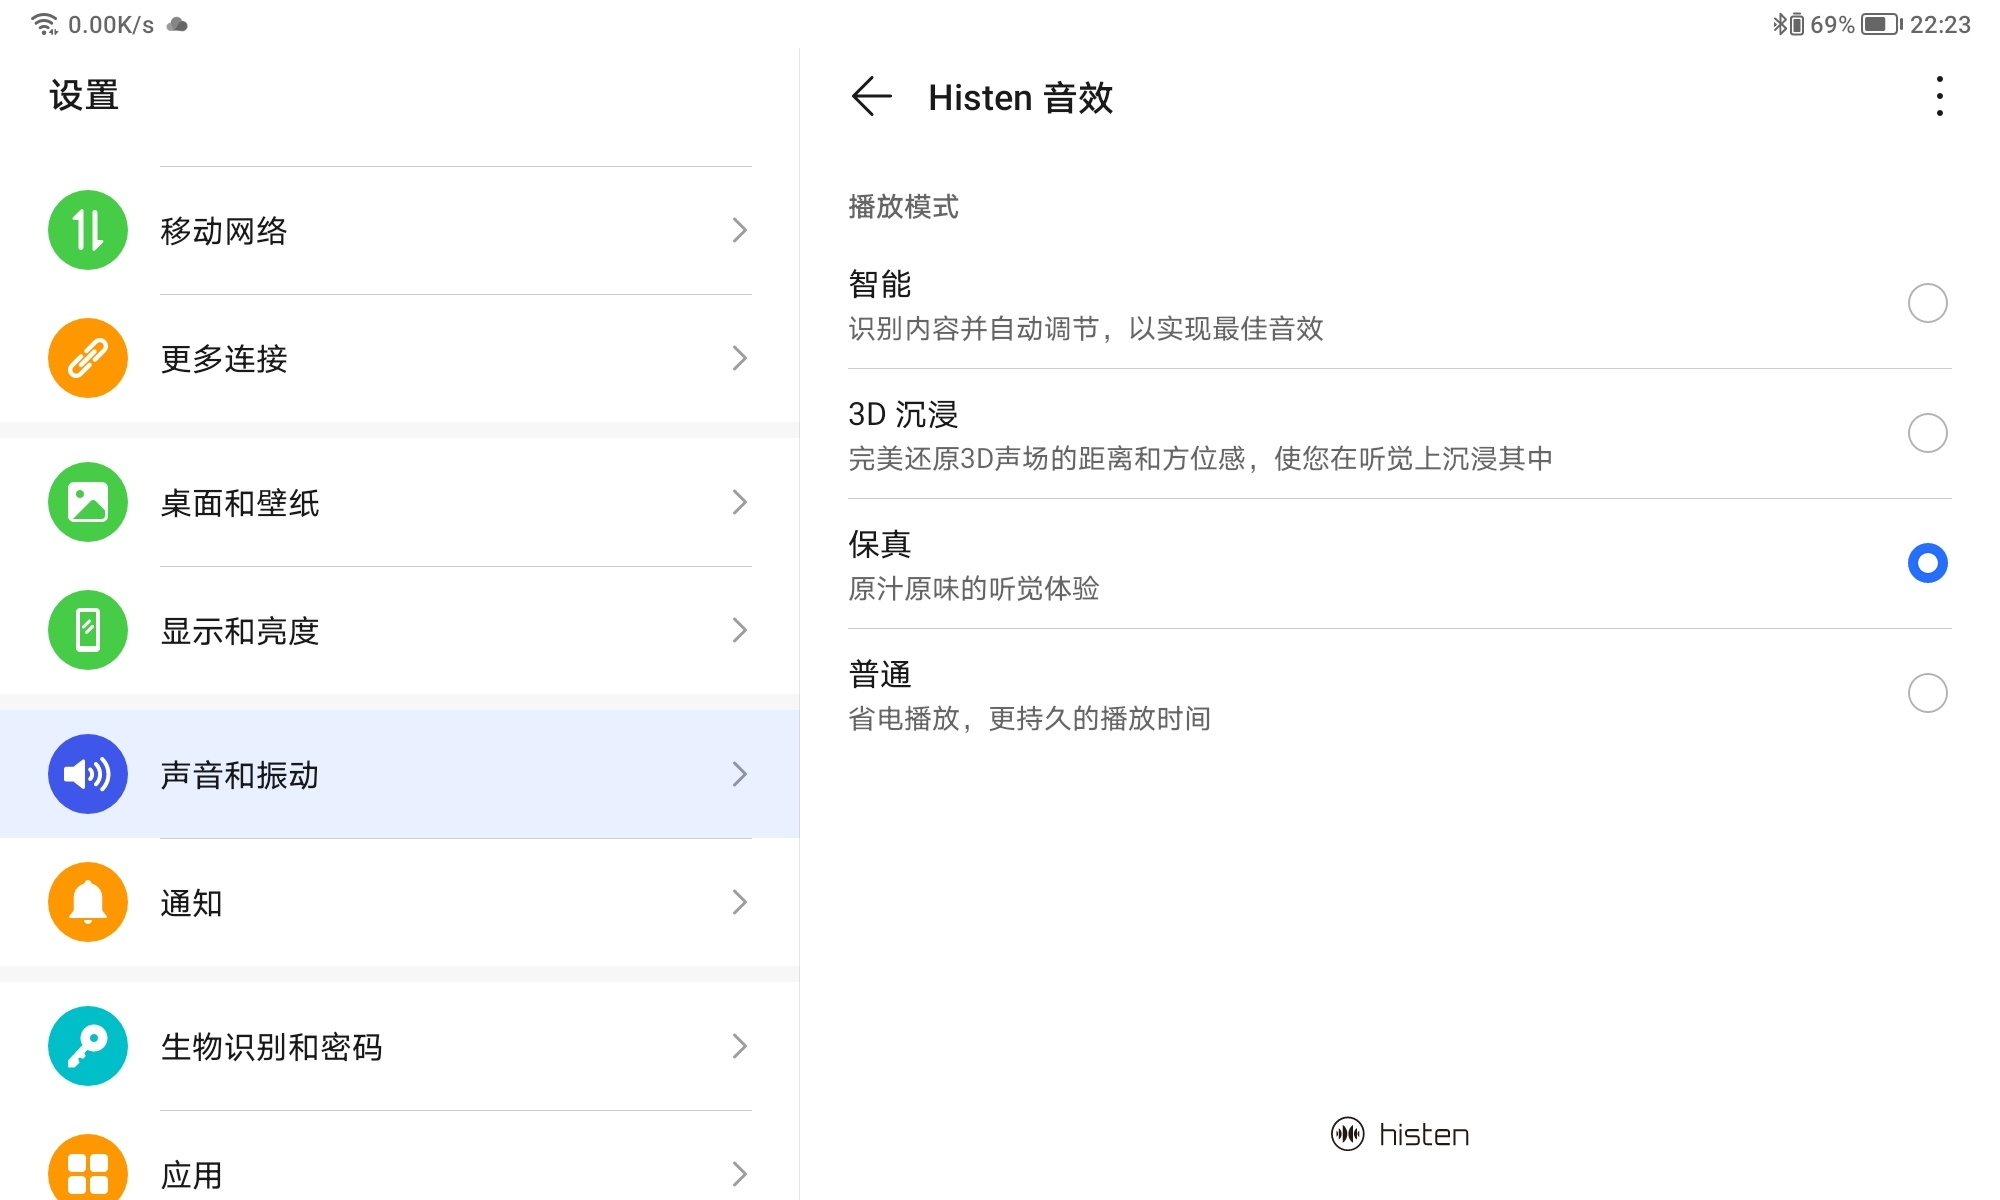Open the 更多连接 settings entry

(400, 358)
